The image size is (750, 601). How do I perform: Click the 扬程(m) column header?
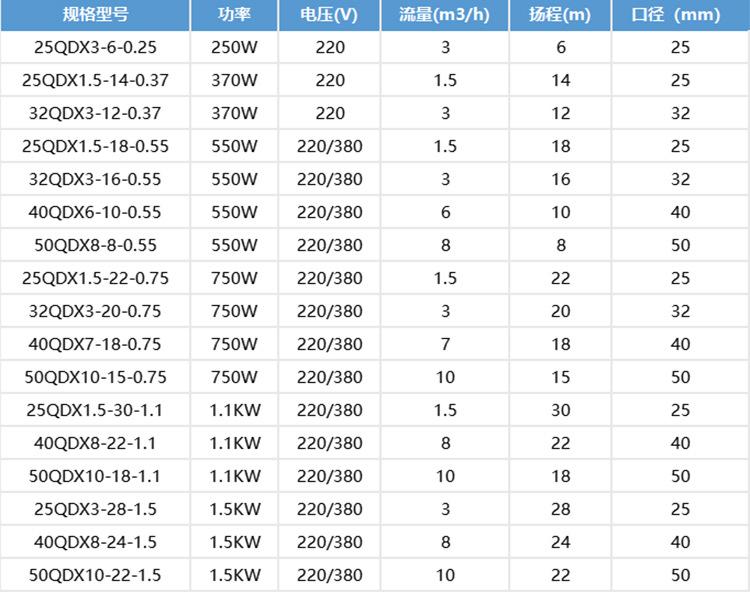560,16
